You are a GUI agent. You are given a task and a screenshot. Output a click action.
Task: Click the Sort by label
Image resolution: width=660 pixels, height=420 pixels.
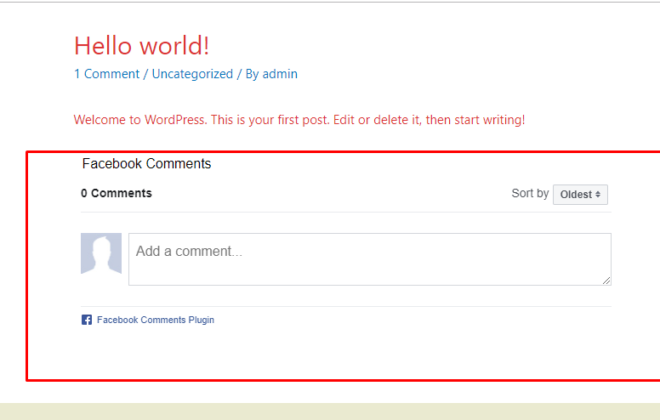click(x=530, y=193)
